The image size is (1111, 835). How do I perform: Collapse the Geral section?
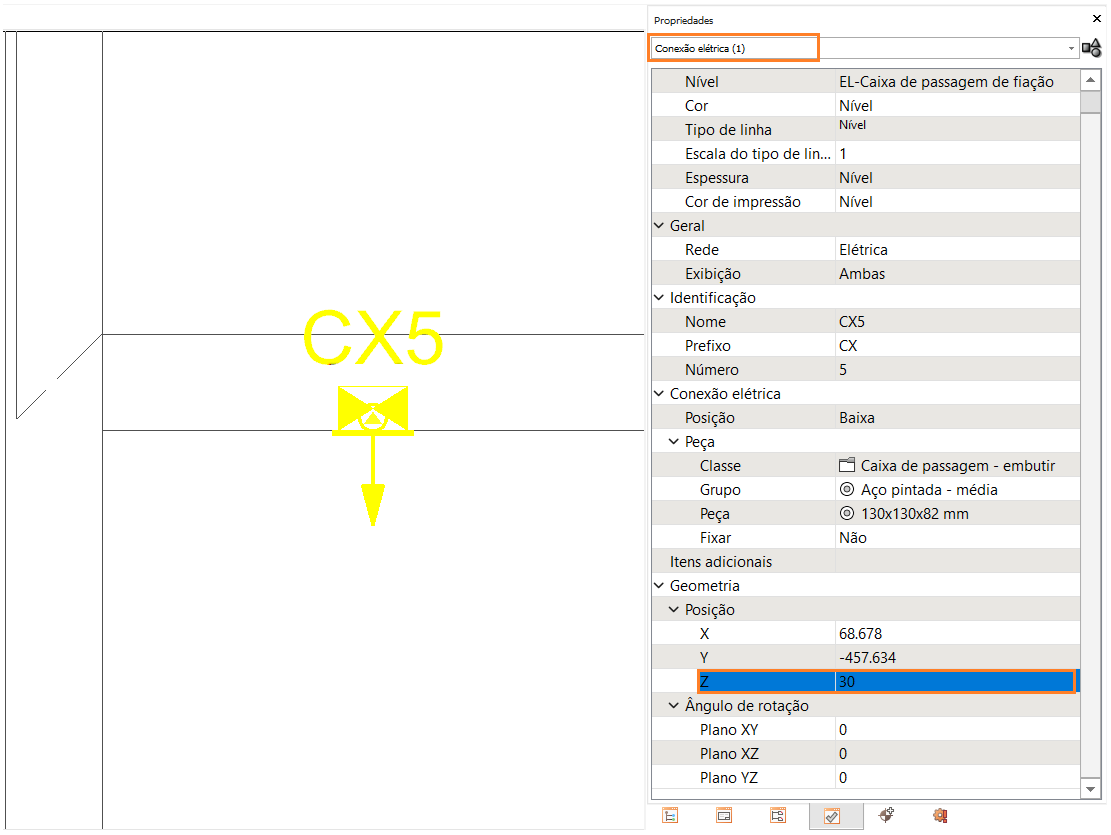point(659,225)
